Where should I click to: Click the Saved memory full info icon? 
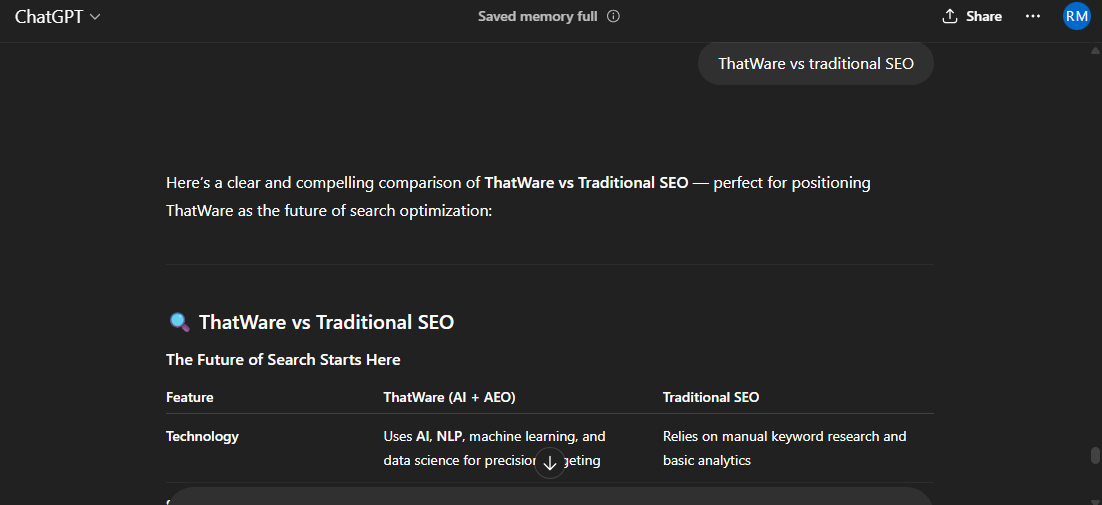coord(614,16)
